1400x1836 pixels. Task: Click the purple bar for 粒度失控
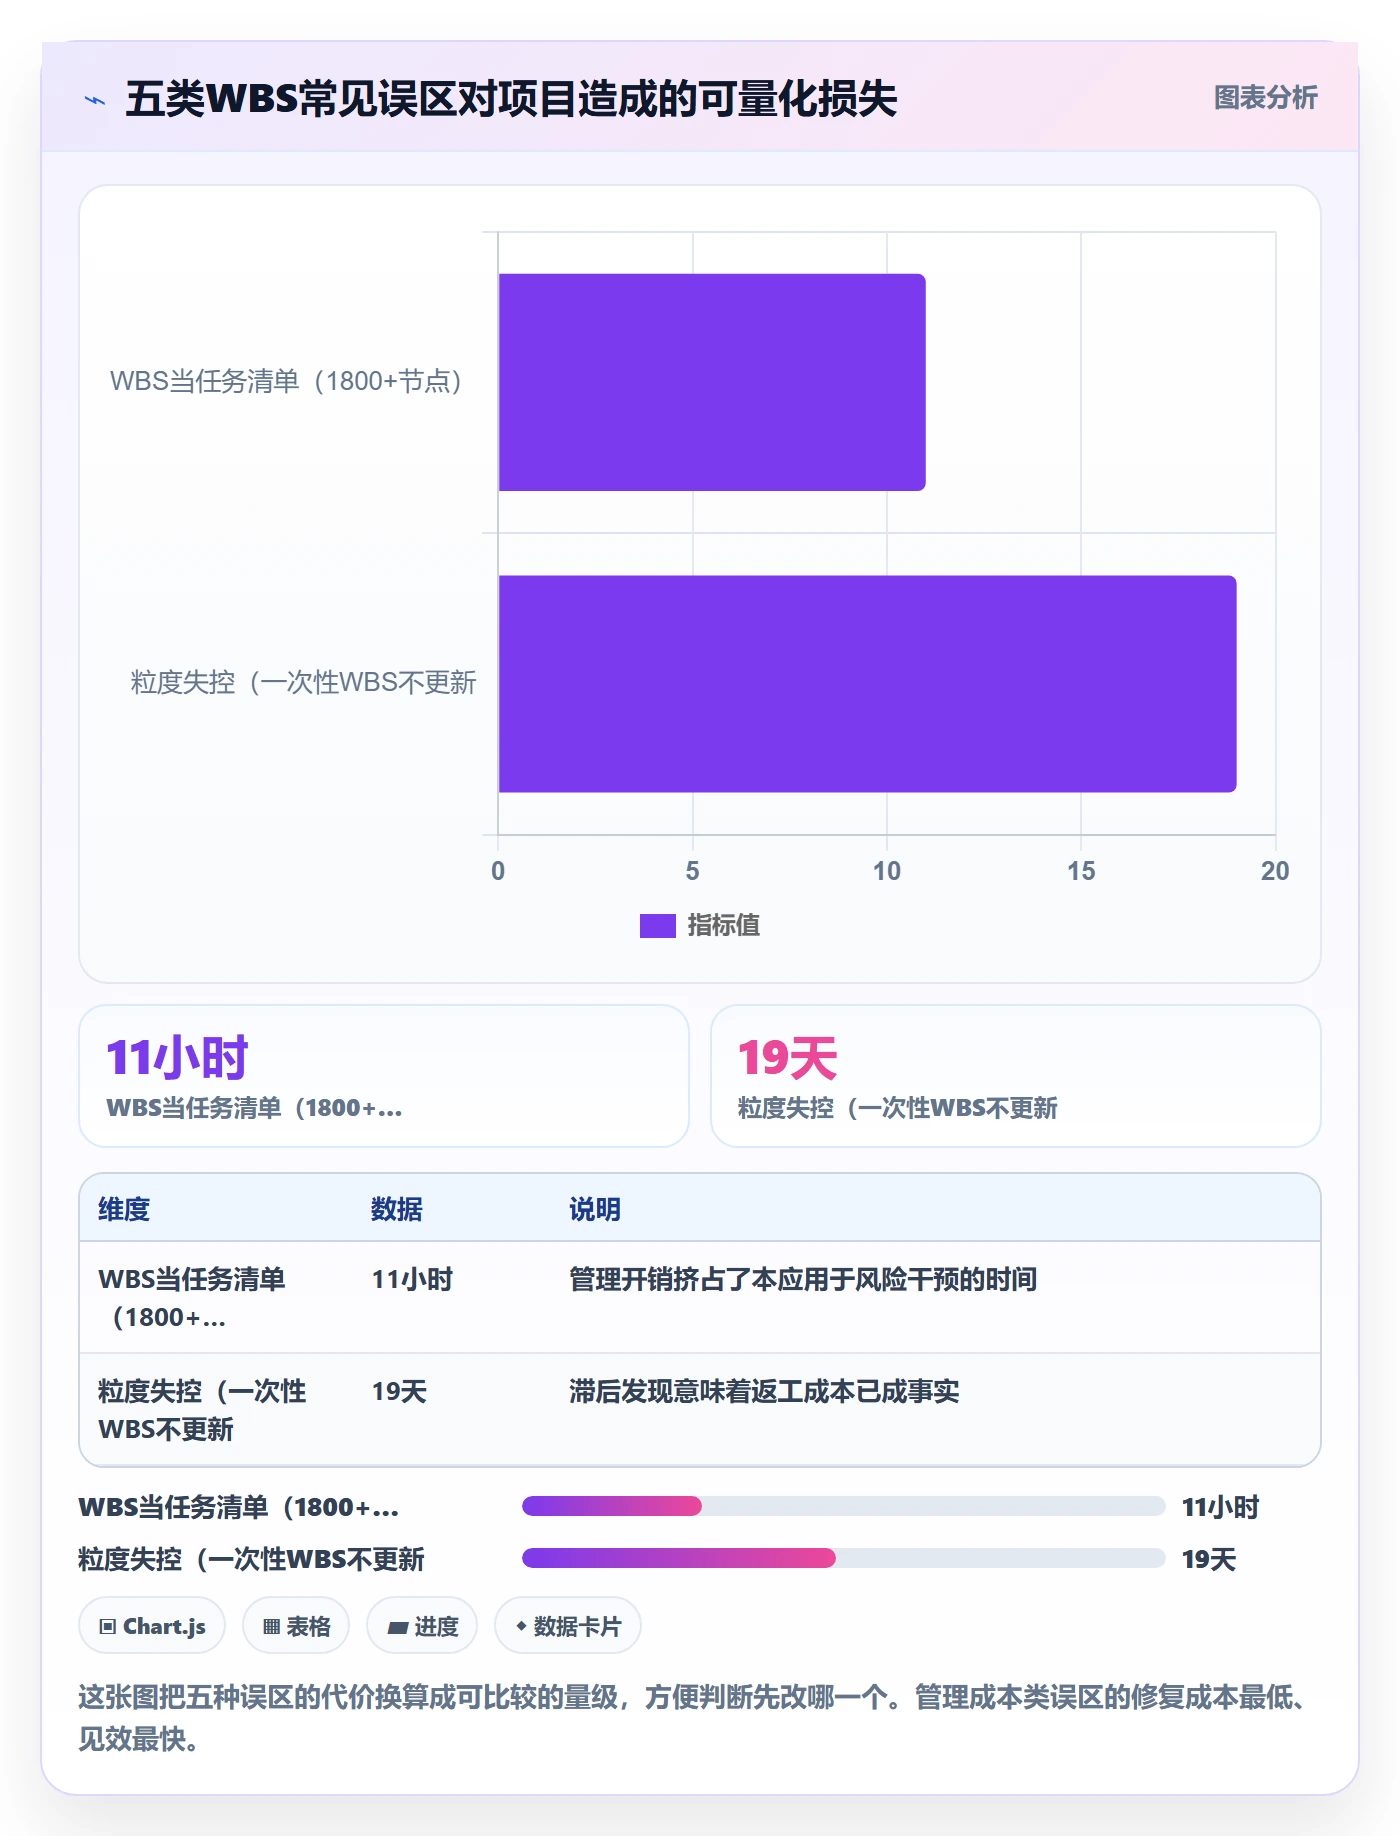tap(867, 684)
